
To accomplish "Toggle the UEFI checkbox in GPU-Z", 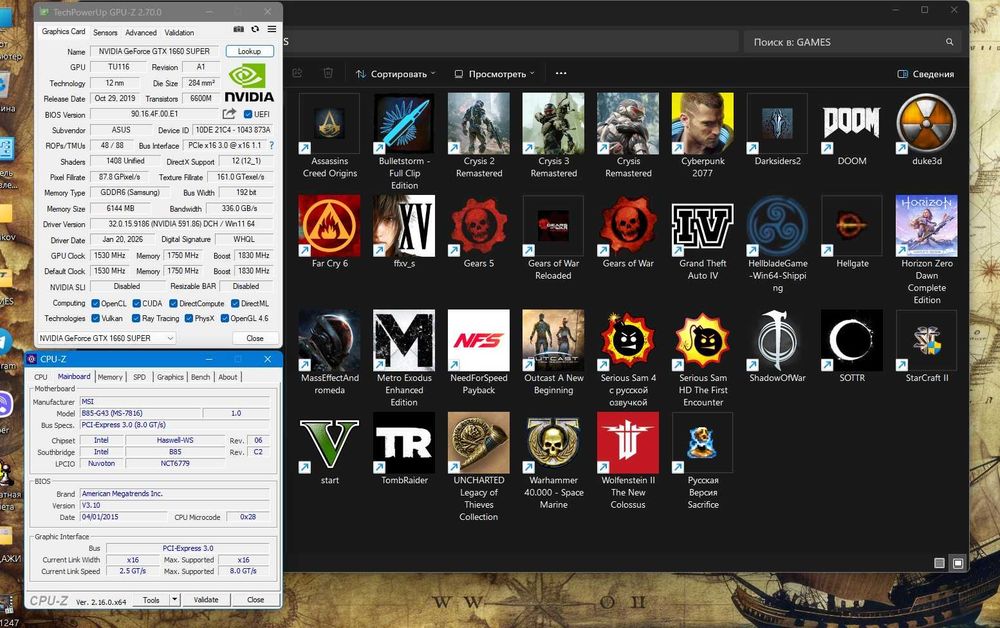I will point(248,114).
